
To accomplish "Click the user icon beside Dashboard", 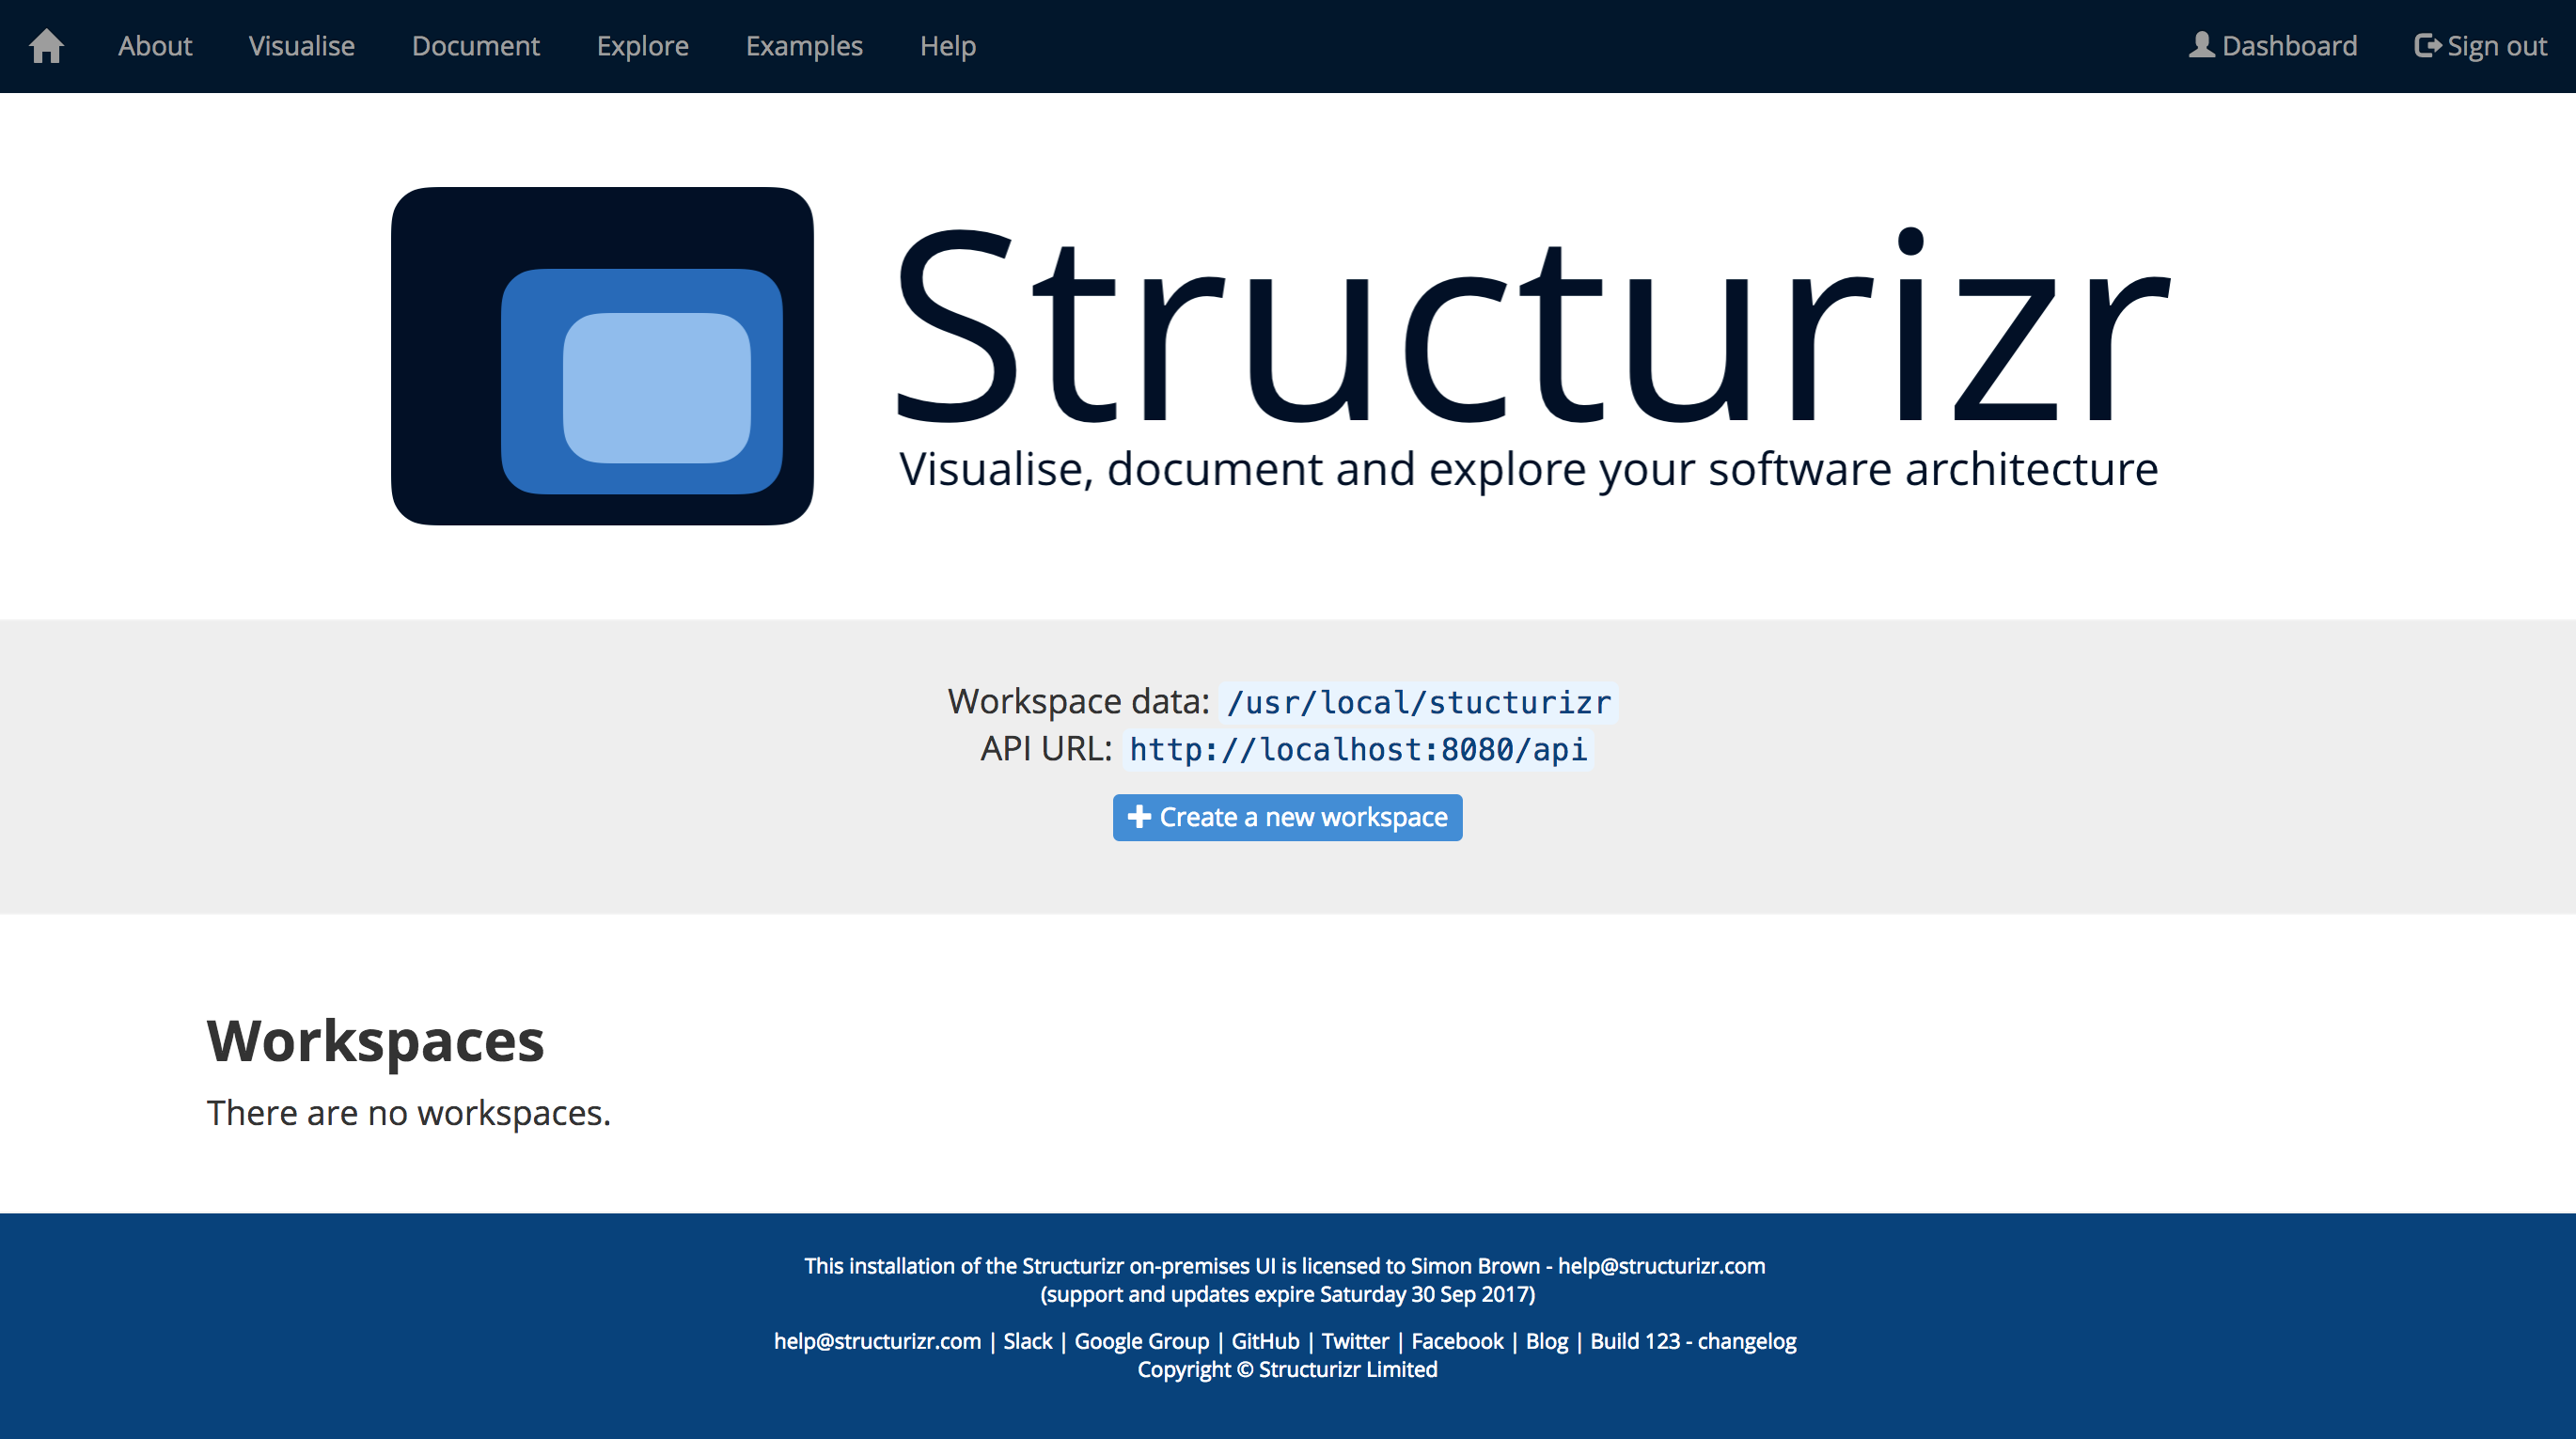I will click(2201, 45).
